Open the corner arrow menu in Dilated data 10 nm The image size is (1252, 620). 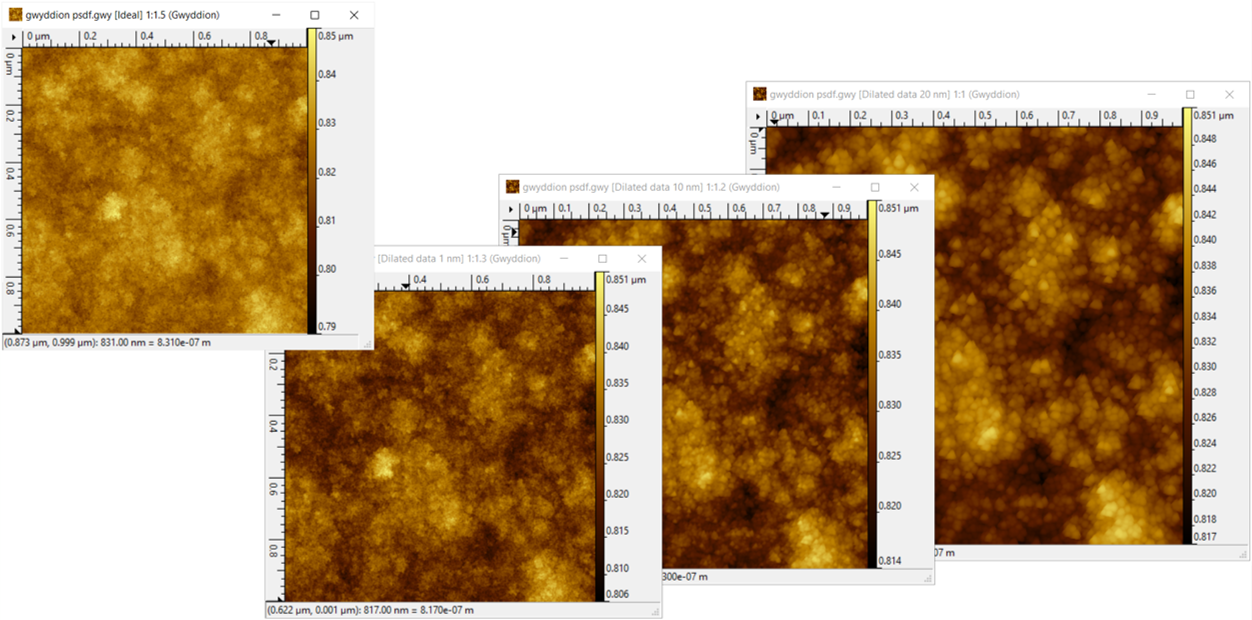coord(510,211)
